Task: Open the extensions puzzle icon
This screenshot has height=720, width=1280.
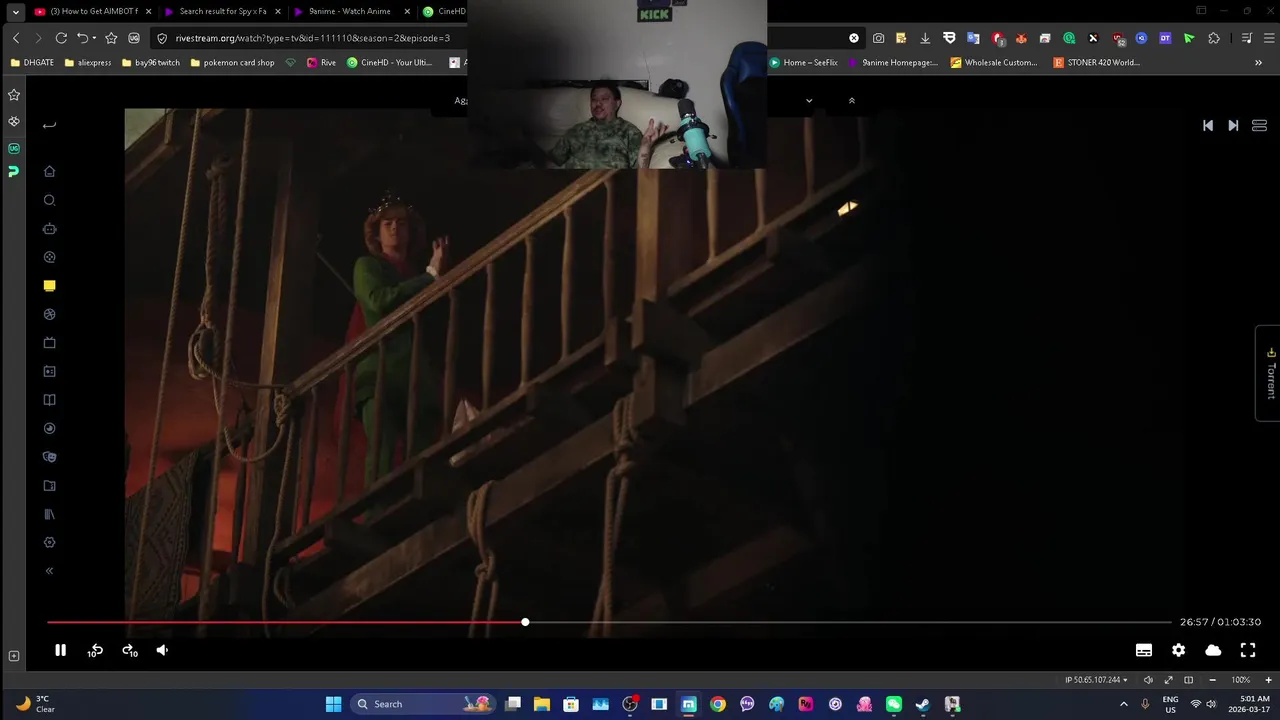Action: click(1214, 38)
